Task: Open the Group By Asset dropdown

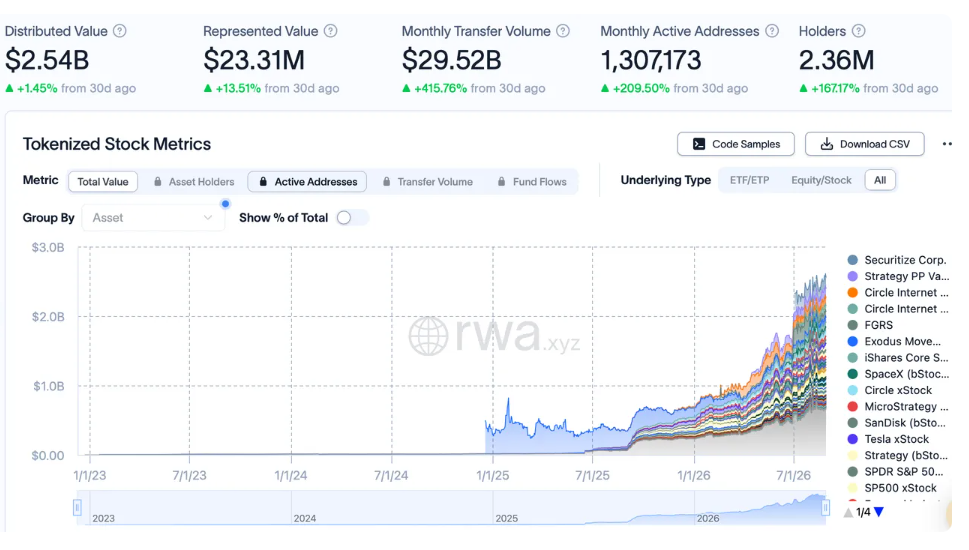Action: pyautogui.click(x=153, y=218)
